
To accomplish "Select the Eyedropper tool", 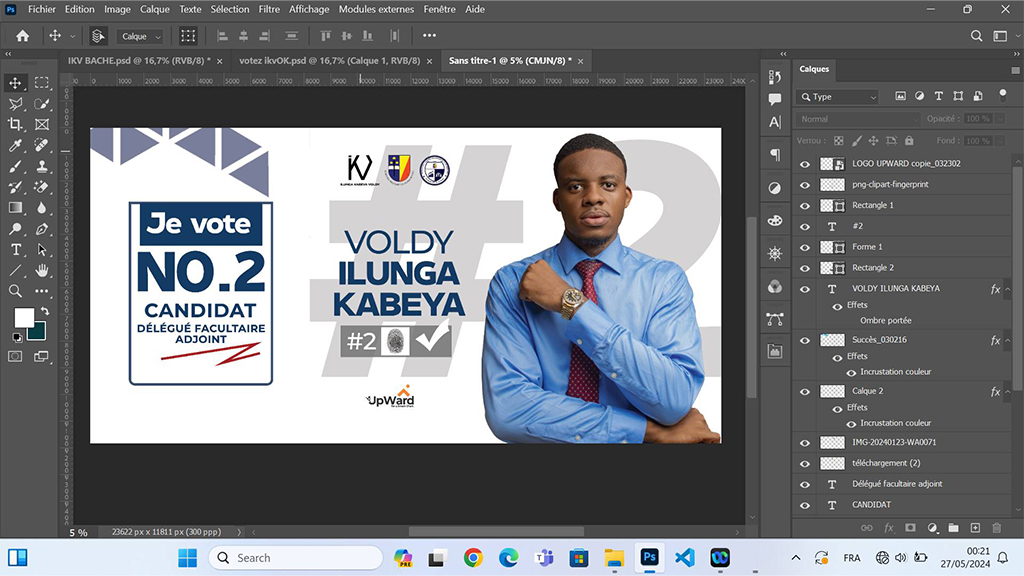I will click(15, 145).
